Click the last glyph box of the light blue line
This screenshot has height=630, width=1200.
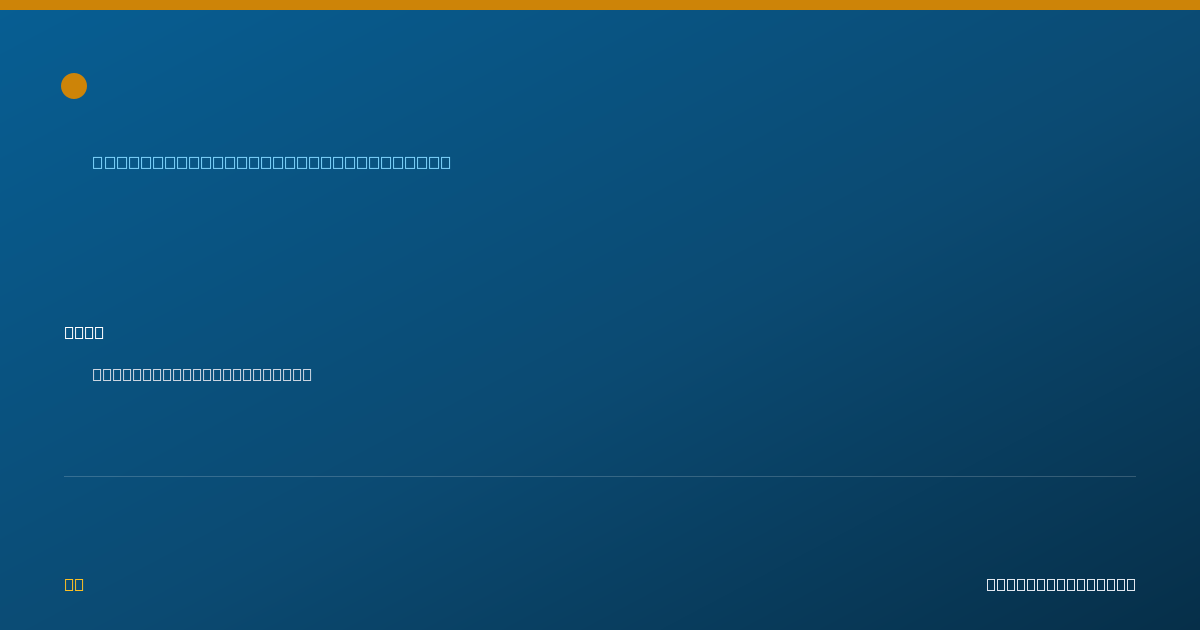[x=446, y=162]
